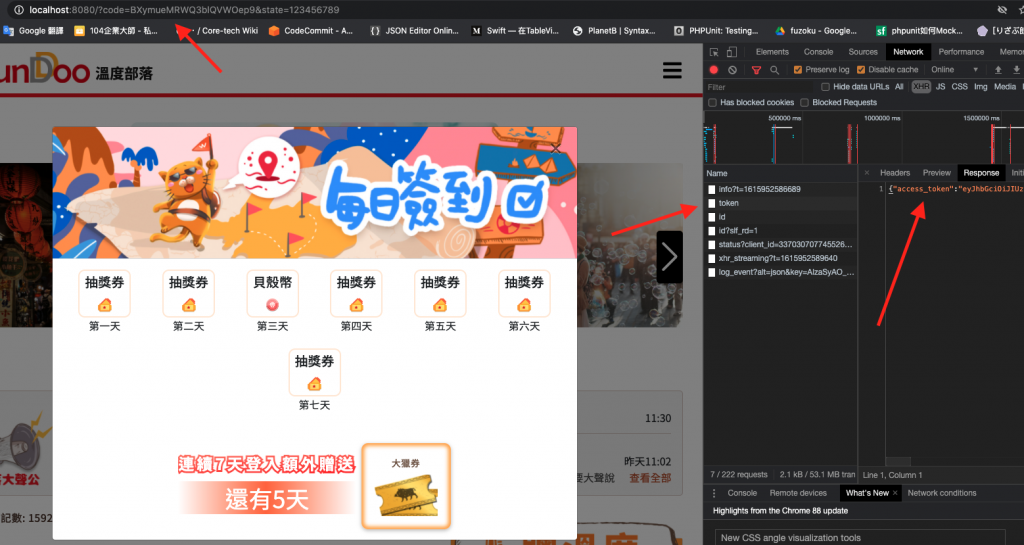Close the daily sign-in popup
Viewport: 1024px width, 545px height.
(x=555, y=149)
